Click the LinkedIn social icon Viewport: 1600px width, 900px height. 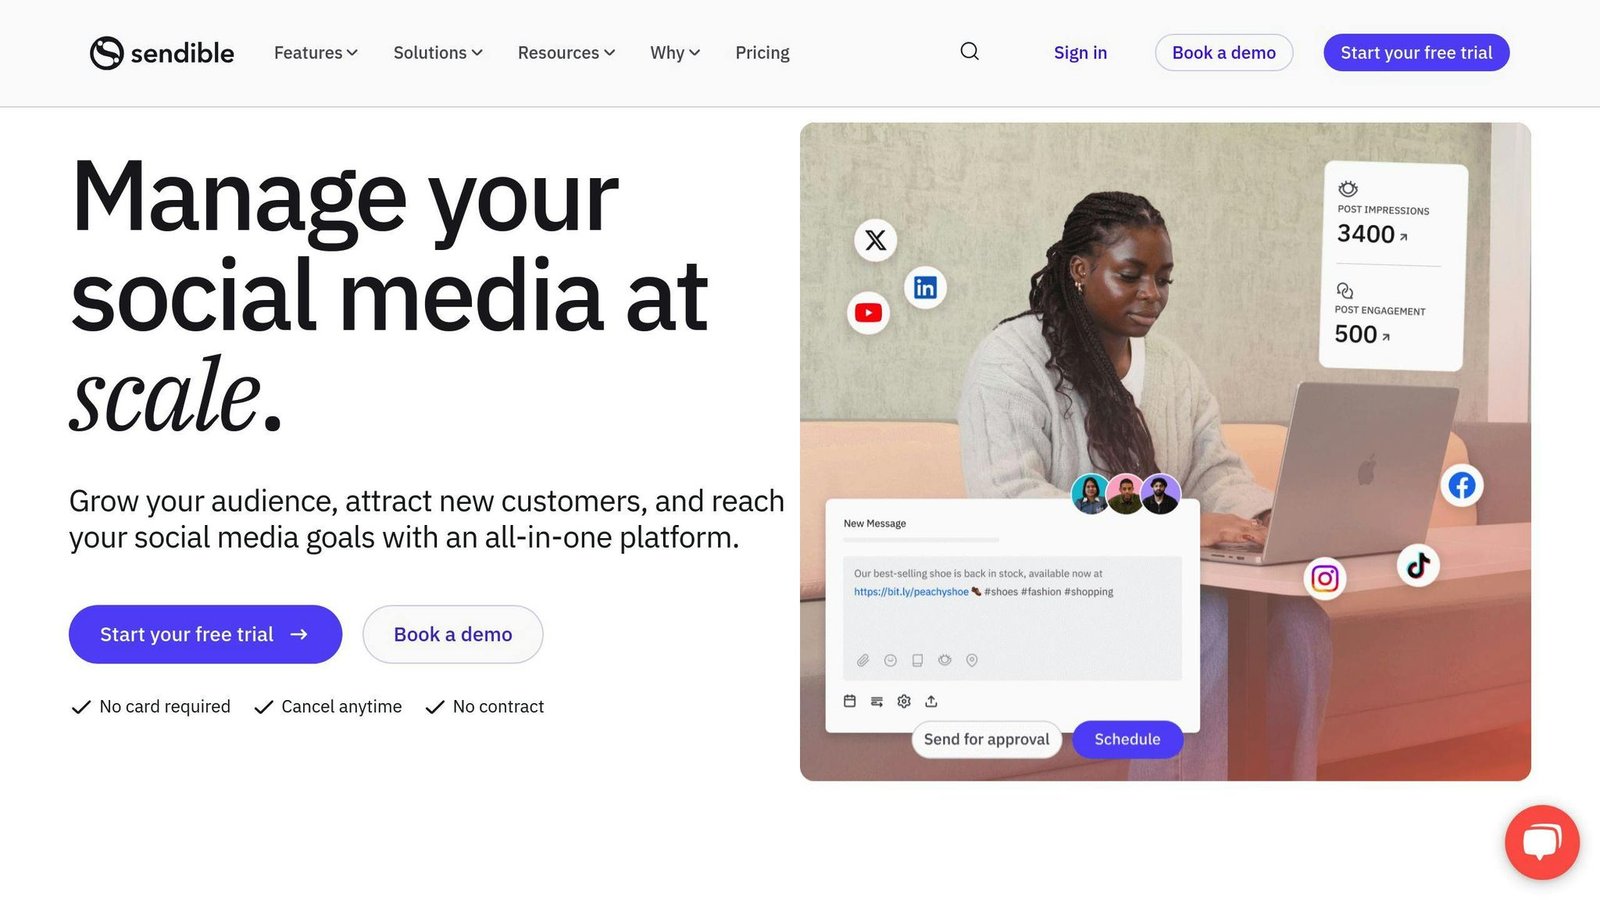click(x=925, y=288)
